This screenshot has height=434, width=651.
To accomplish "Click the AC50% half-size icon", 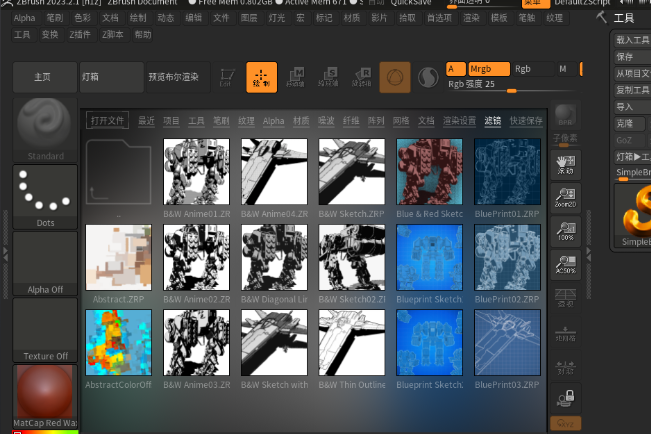I will [x=566, y=267].
